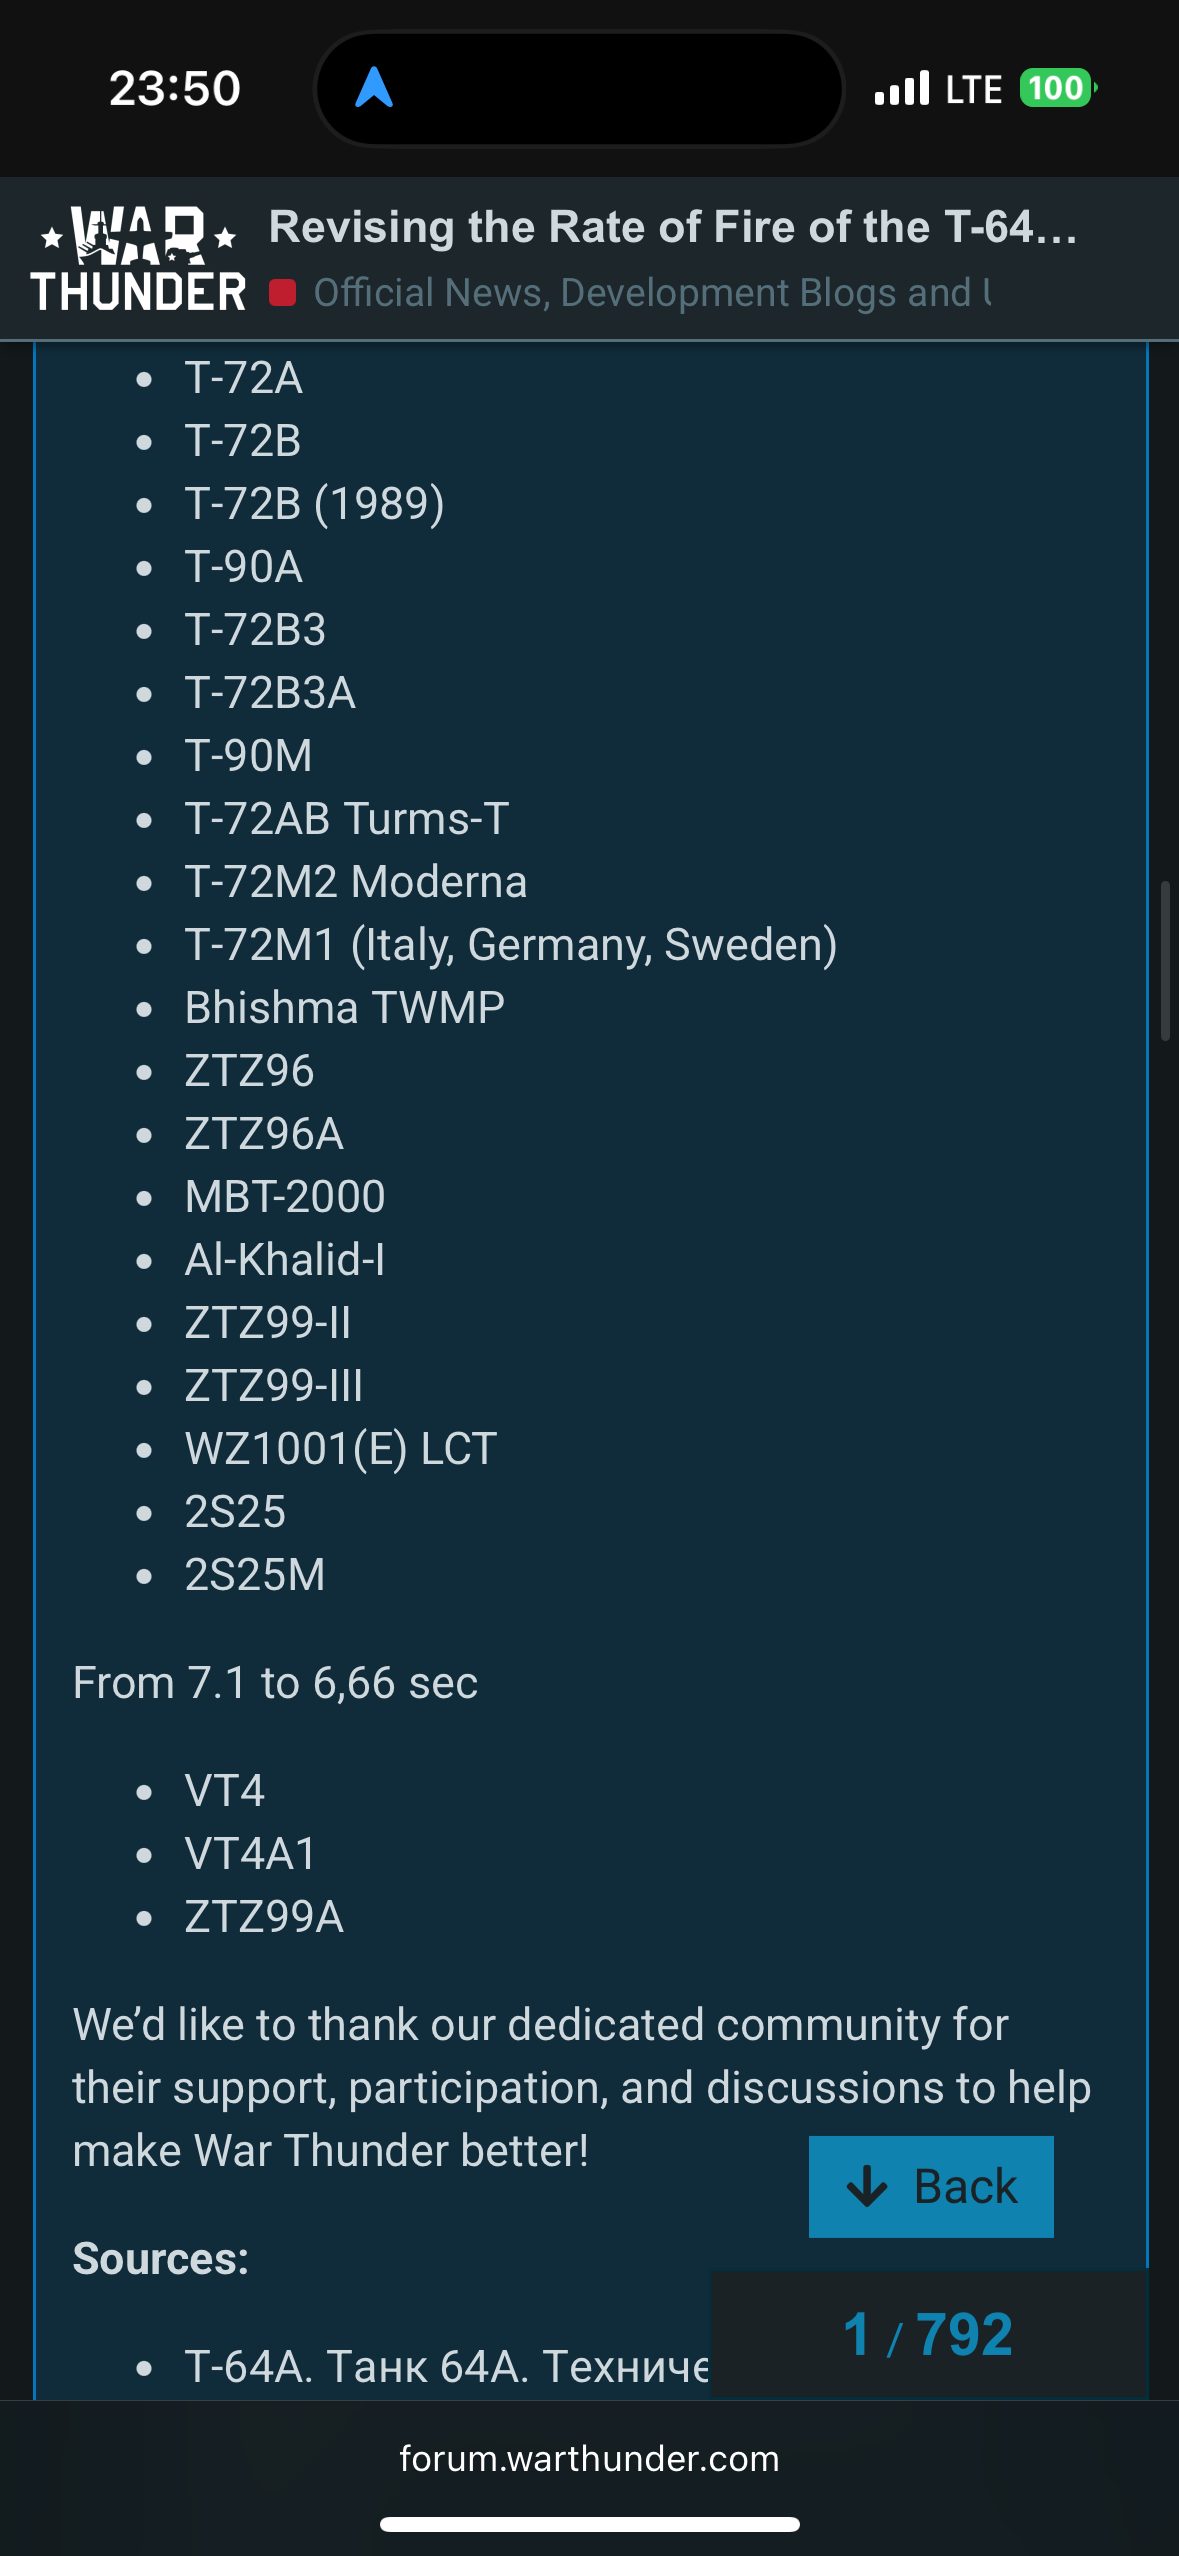Tap the down arrow inside Back button
Image resolution: width=1179 pixels, height=2556 pixels.
(866, 2186)
